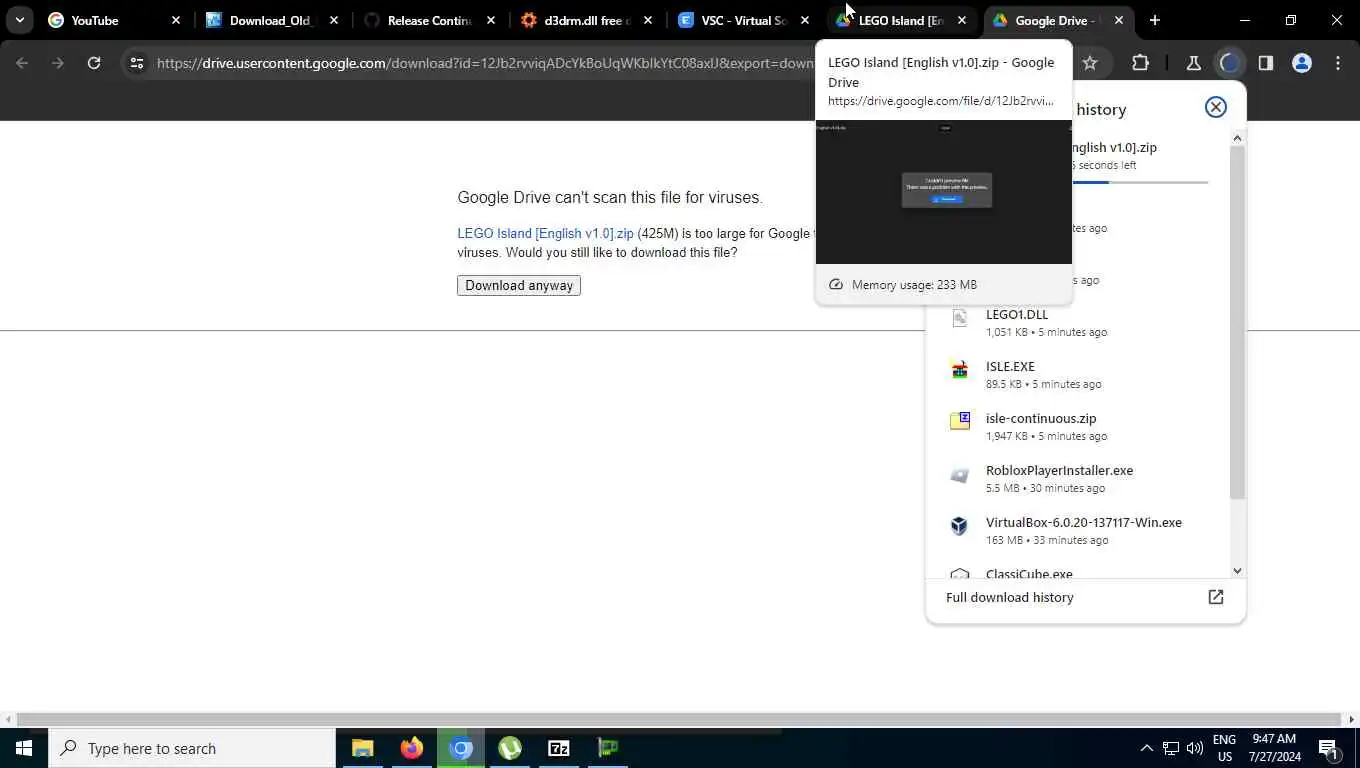Bookmark this page with star icon
1360x768 pixels.
tap(1090, 63)
